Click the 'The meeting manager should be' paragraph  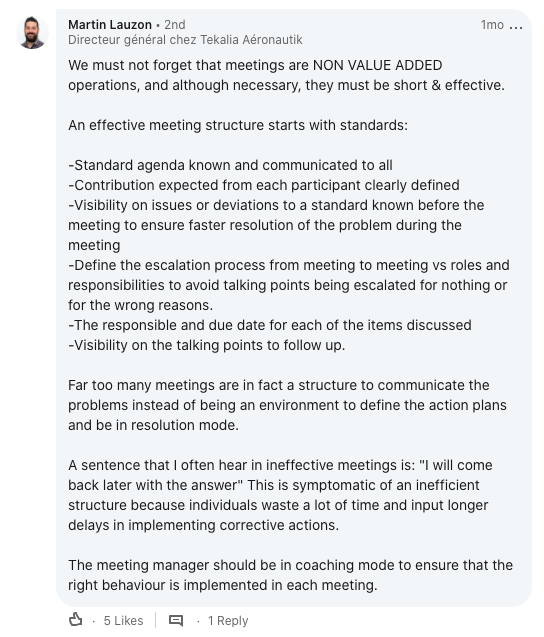(290, 575)
